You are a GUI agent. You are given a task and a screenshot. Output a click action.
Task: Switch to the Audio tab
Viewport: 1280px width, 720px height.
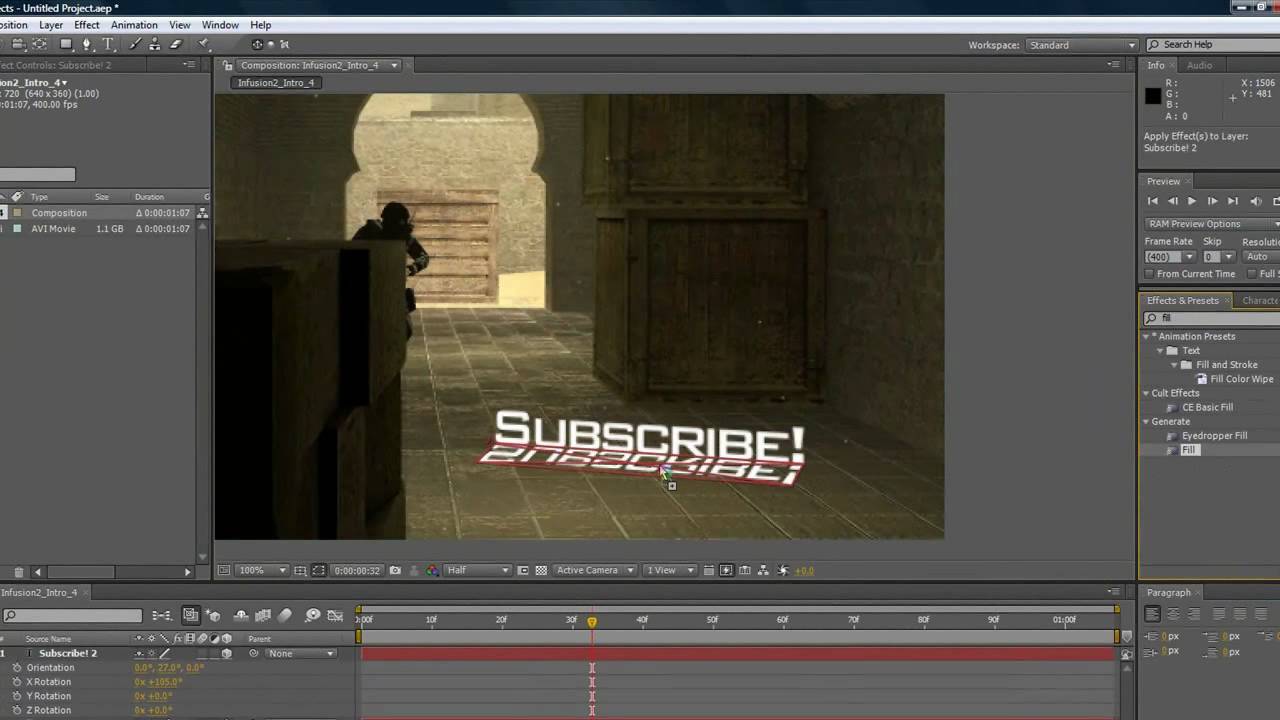[x=1199, y=65]
